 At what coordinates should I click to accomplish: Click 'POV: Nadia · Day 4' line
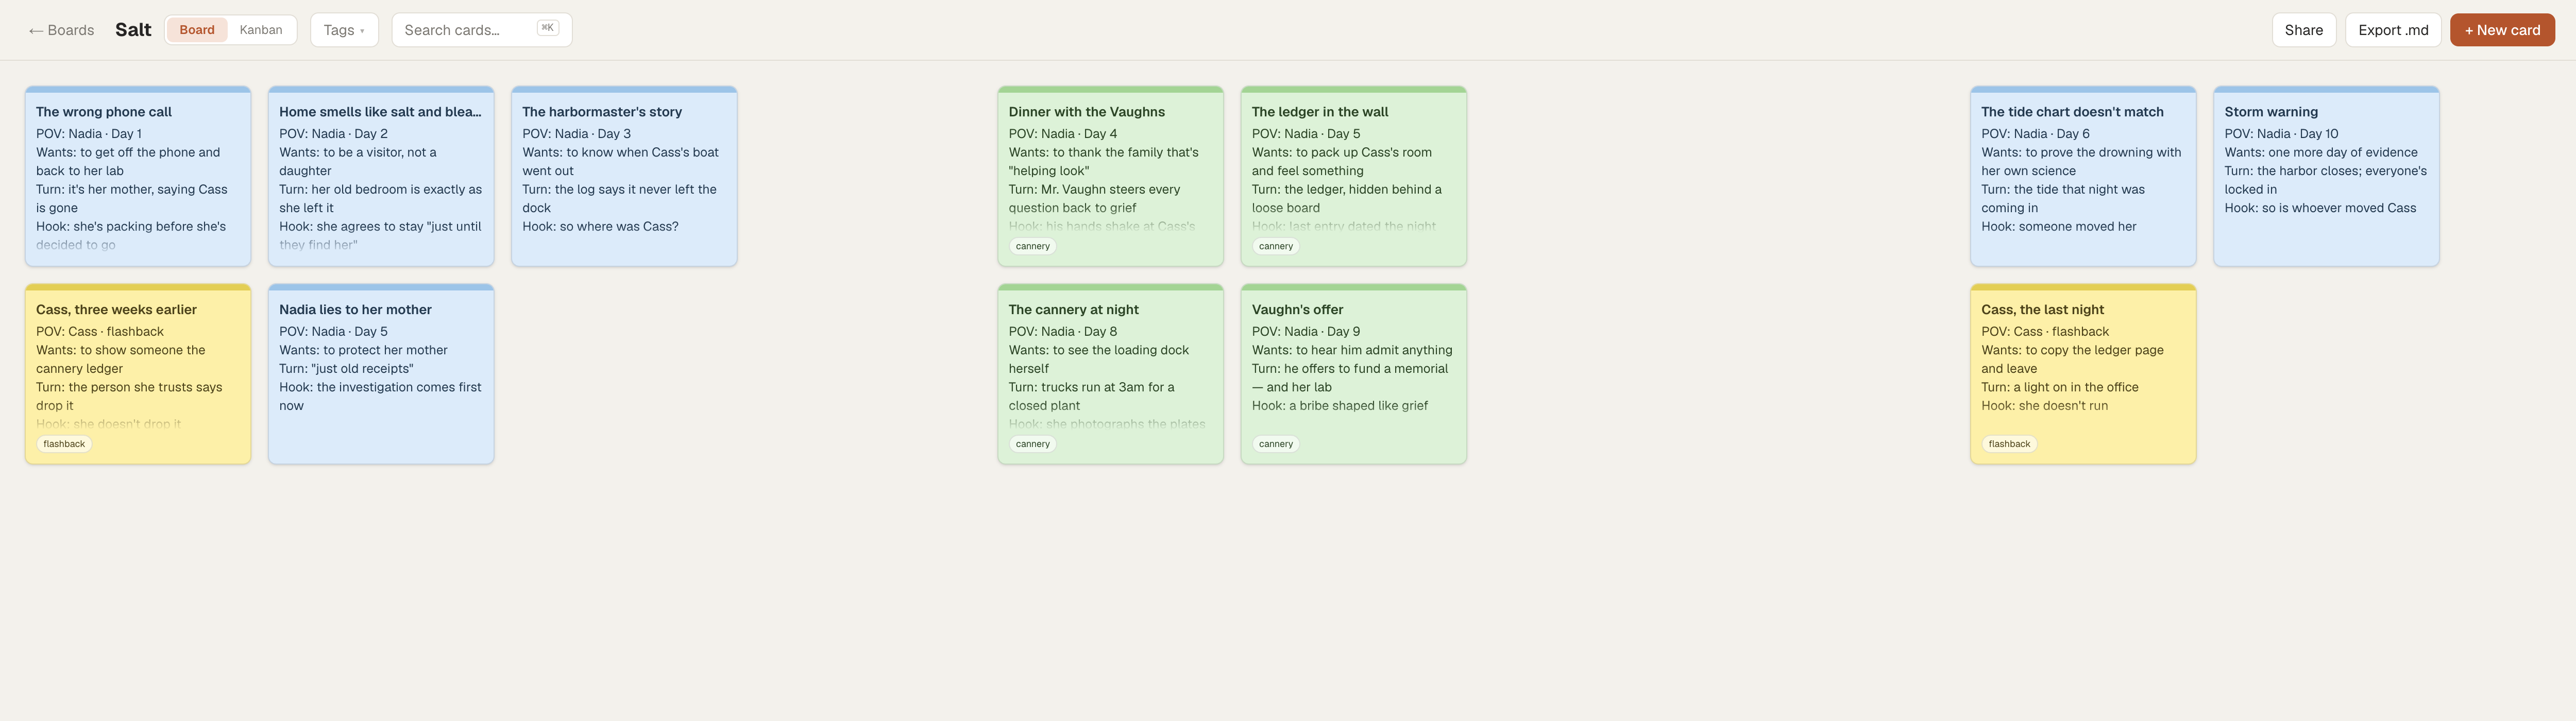1063,134
